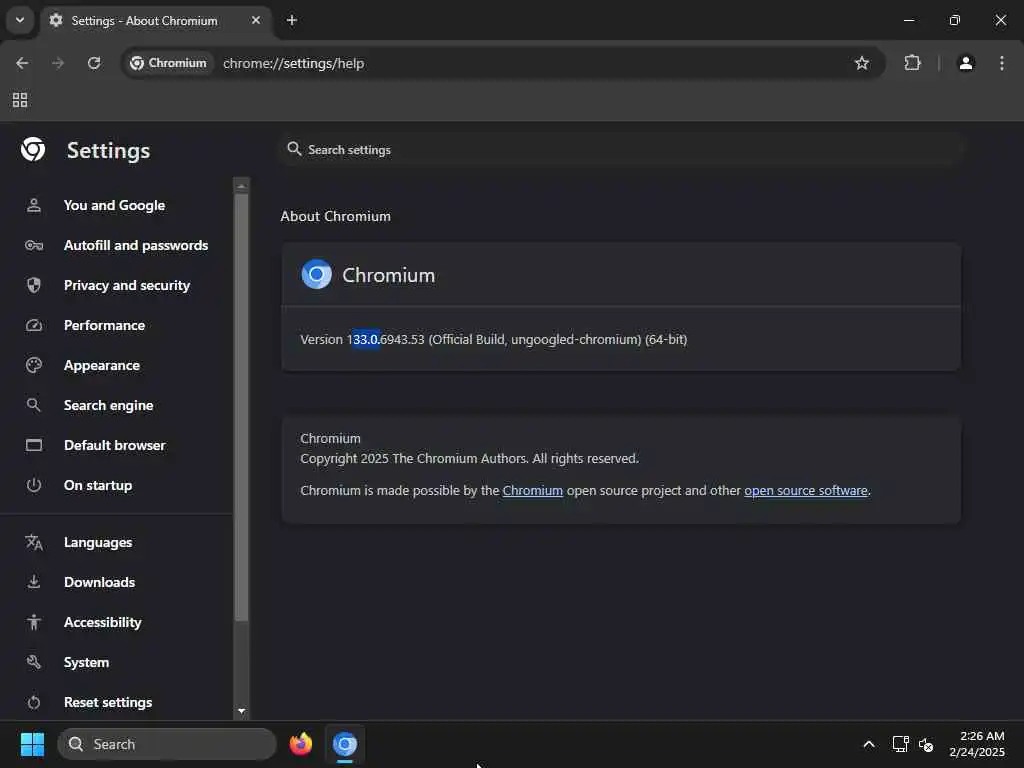Select the Settings - About Chromium tab

[155, 20]
